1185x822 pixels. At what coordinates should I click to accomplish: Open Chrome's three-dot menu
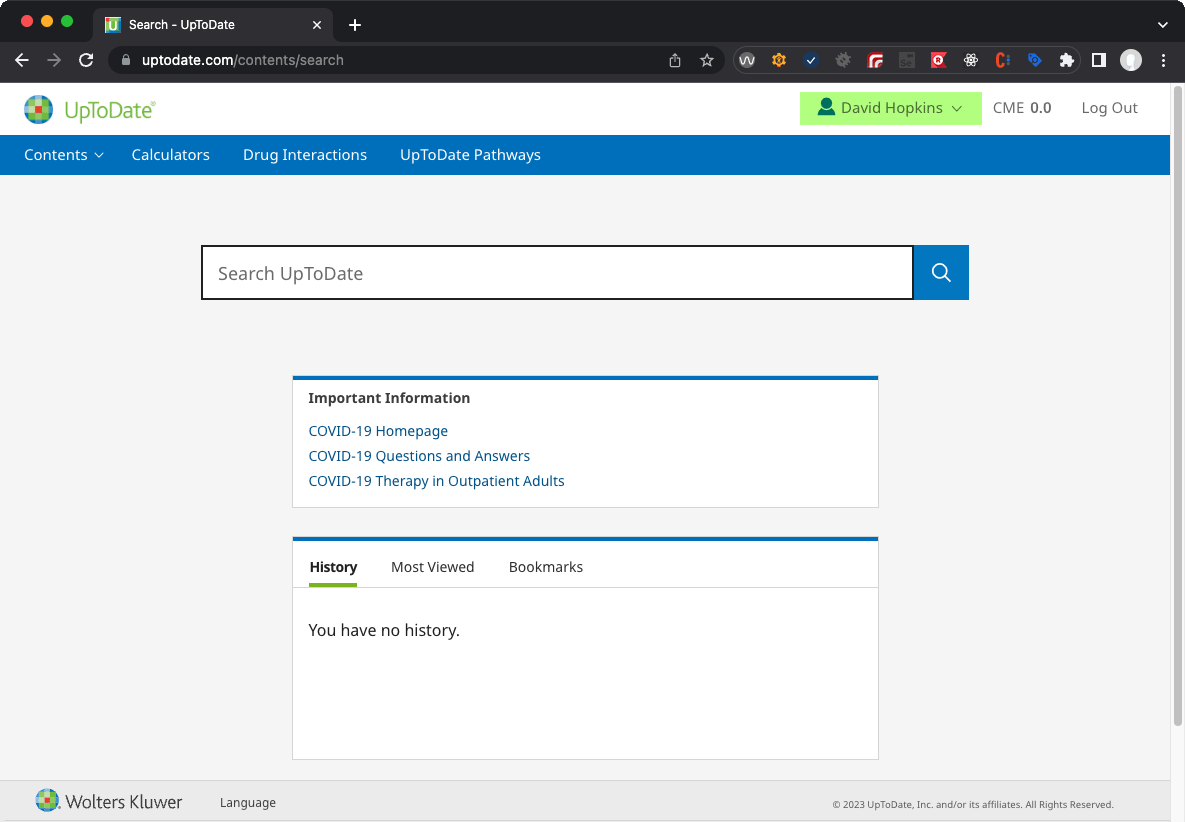click(1163, 60)
